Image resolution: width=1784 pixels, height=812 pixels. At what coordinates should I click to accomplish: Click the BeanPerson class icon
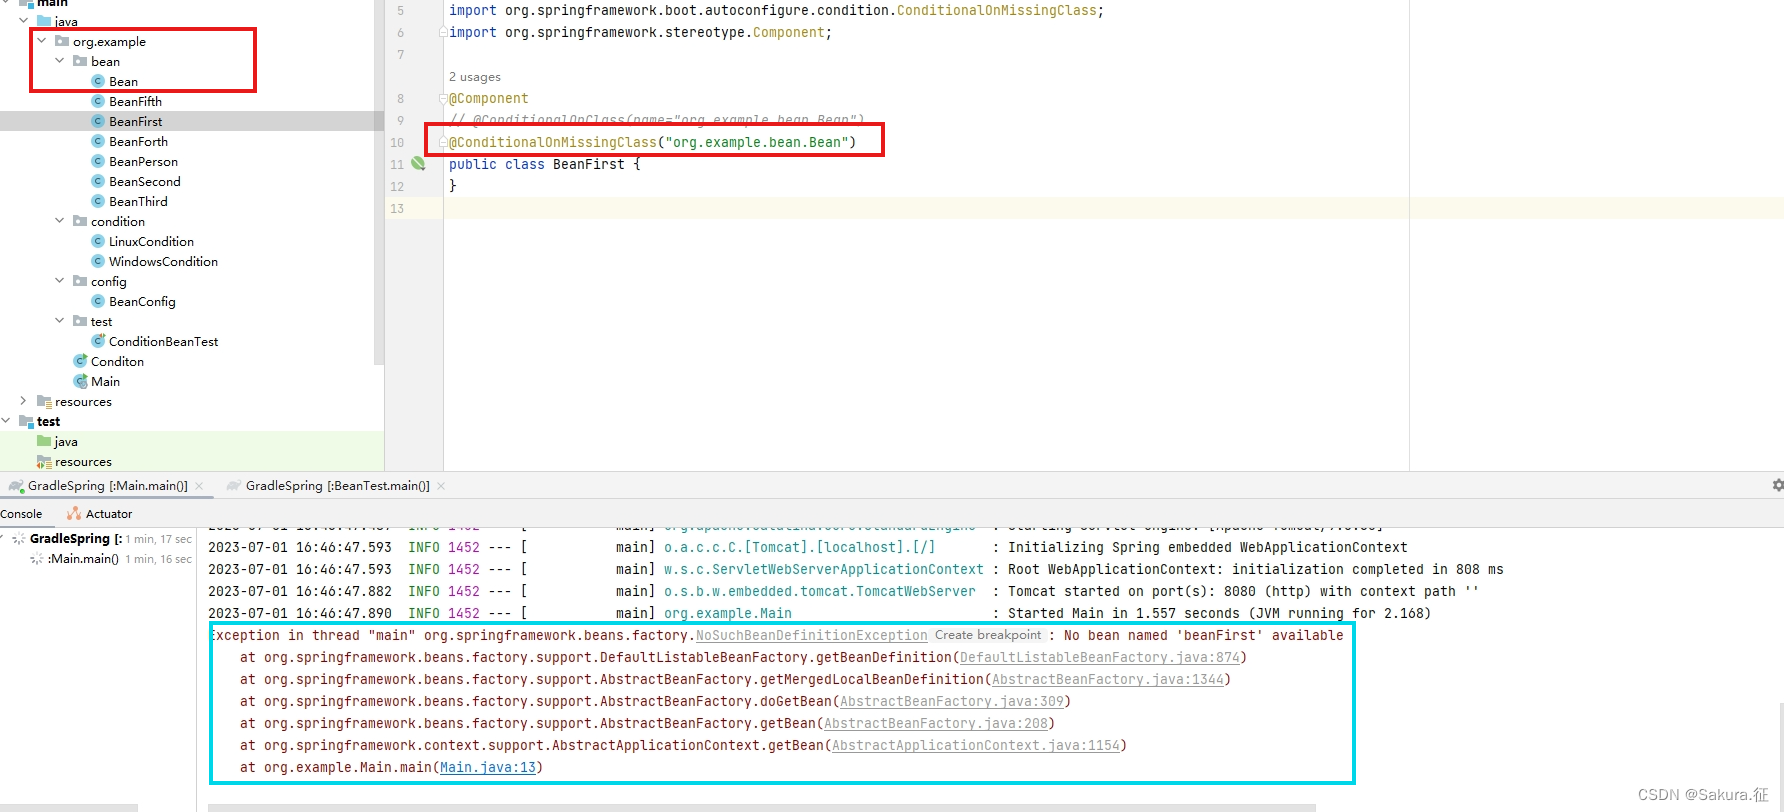click(x=98, y=161)
